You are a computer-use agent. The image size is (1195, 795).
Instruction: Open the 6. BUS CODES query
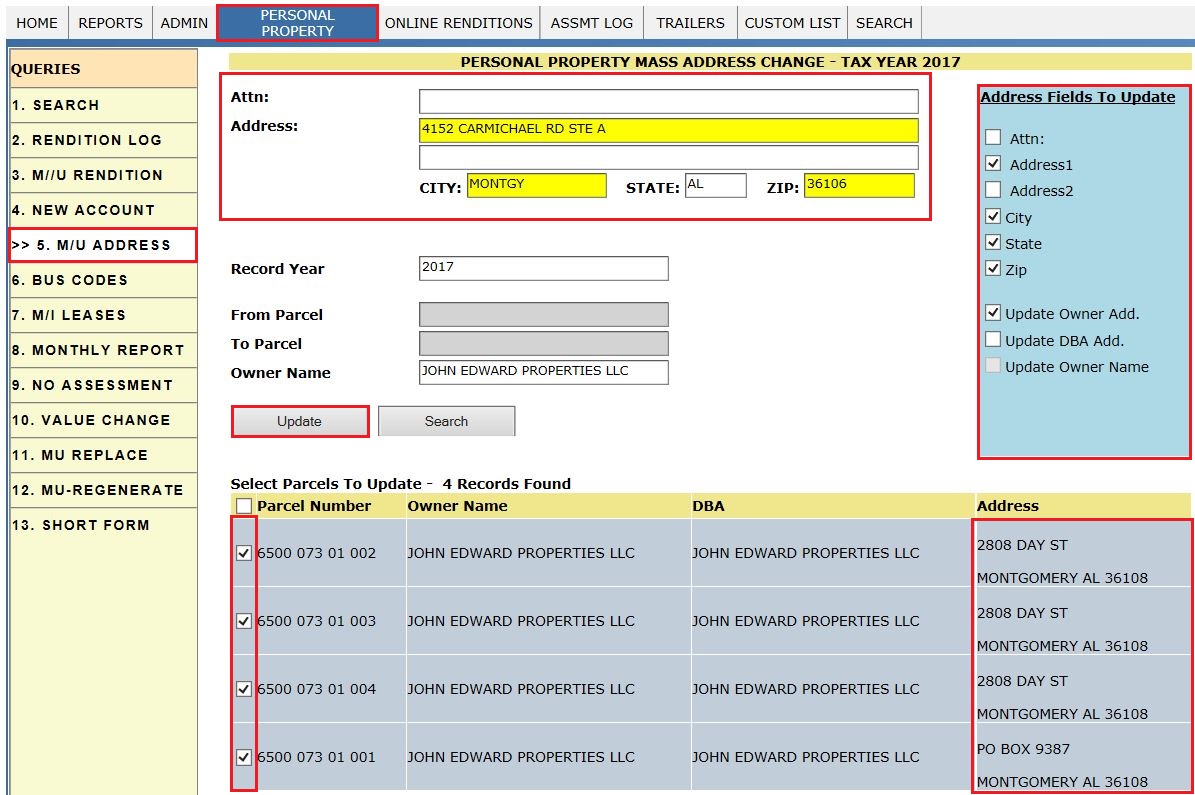104,280
